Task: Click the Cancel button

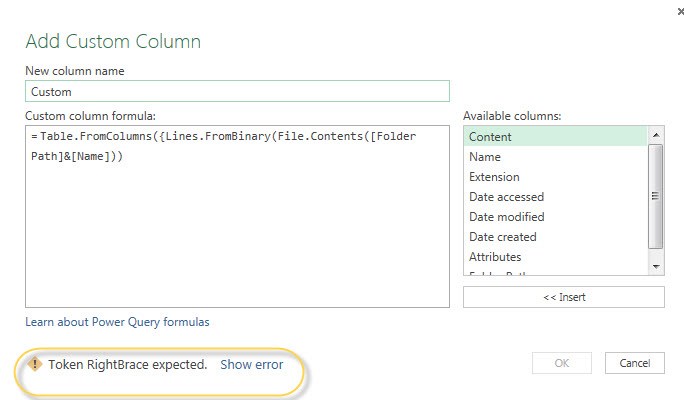Action: [635, 363]
